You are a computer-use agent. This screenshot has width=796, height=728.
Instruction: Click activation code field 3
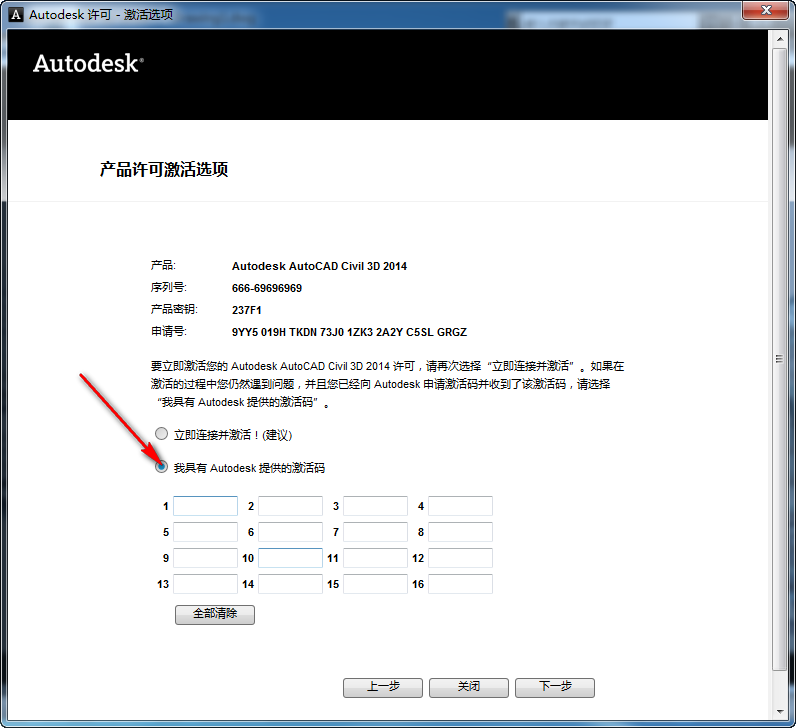[x=375, y=506]
